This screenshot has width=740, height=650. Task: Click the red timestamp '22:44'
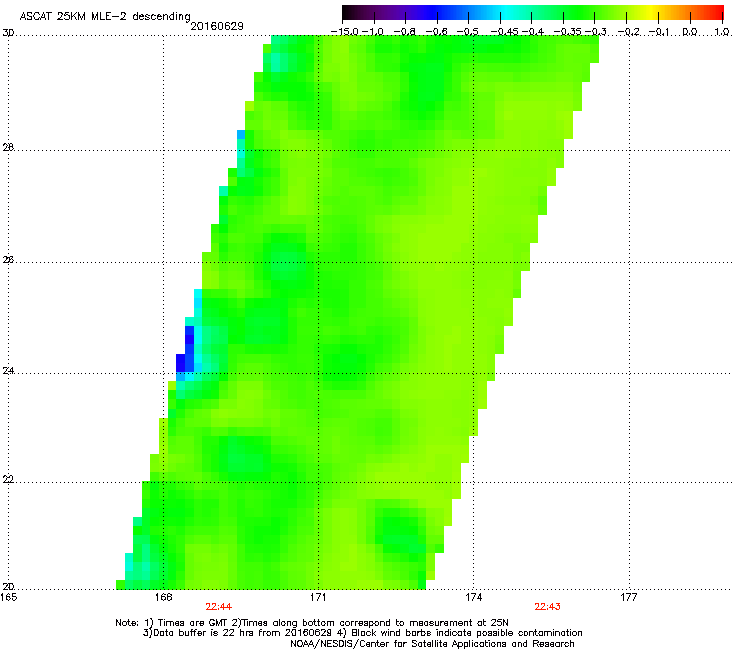coord(219,607)
